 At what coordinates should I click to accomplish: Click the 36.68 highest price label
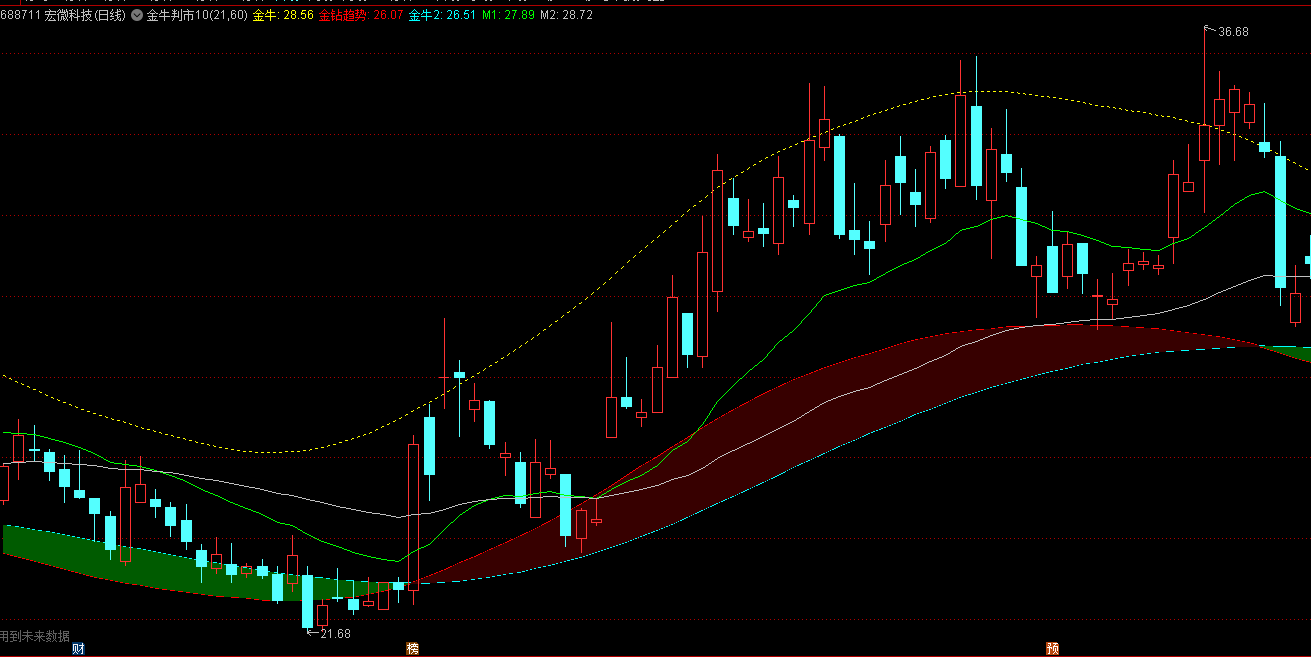(x=1233, y=32)
